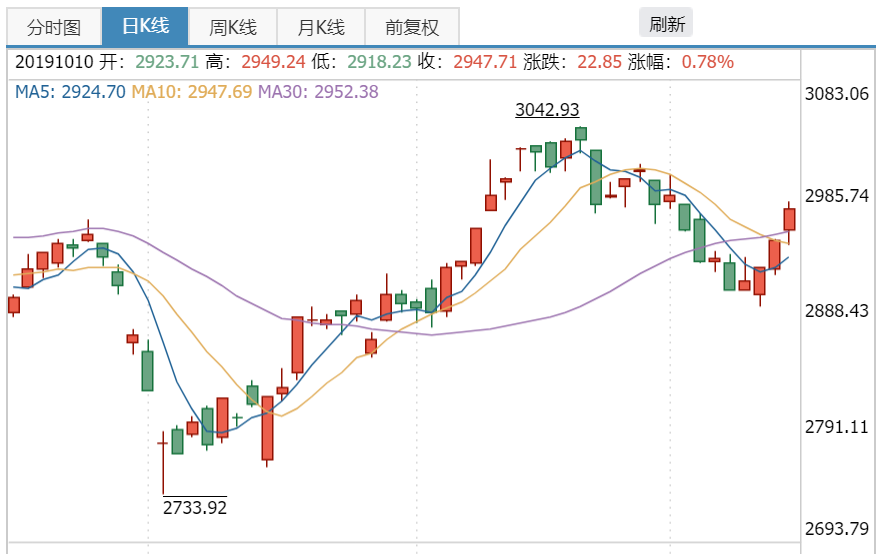Open the 前复权 adjustment option
The width and height of the screenshot is (887, 554).
[x=412, y=27]
